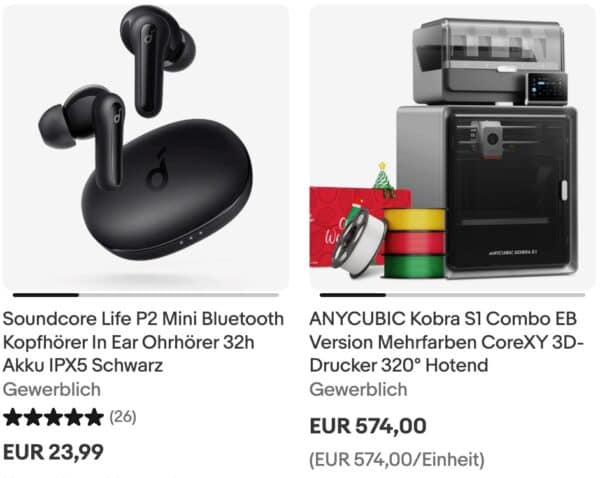
Task: Open the ANYCUBIC 3D printer product image
Action: point(452,147)
